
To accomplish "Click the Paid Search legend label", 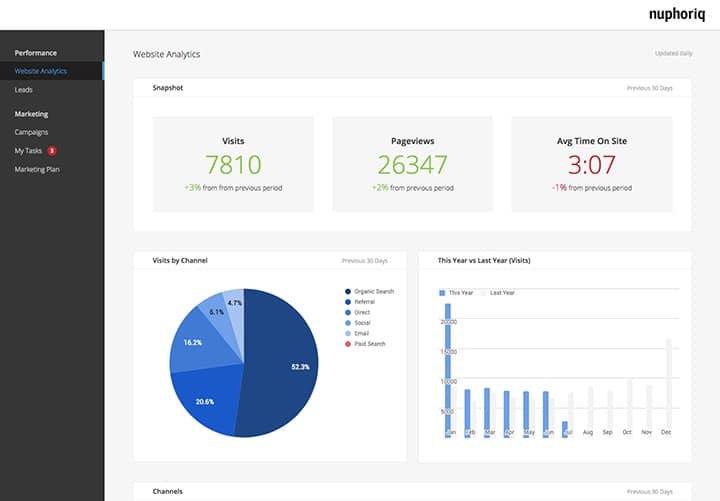I will tap(370, 344).
